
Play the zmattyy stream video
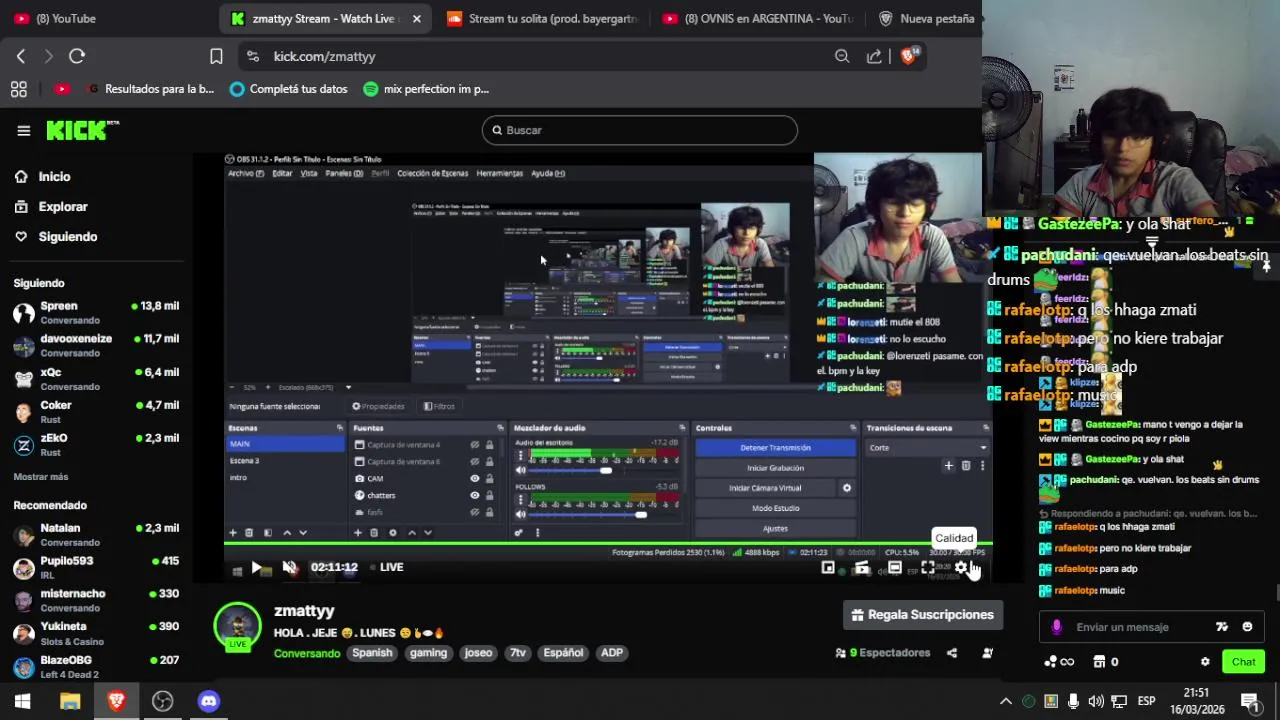point(257,567)
